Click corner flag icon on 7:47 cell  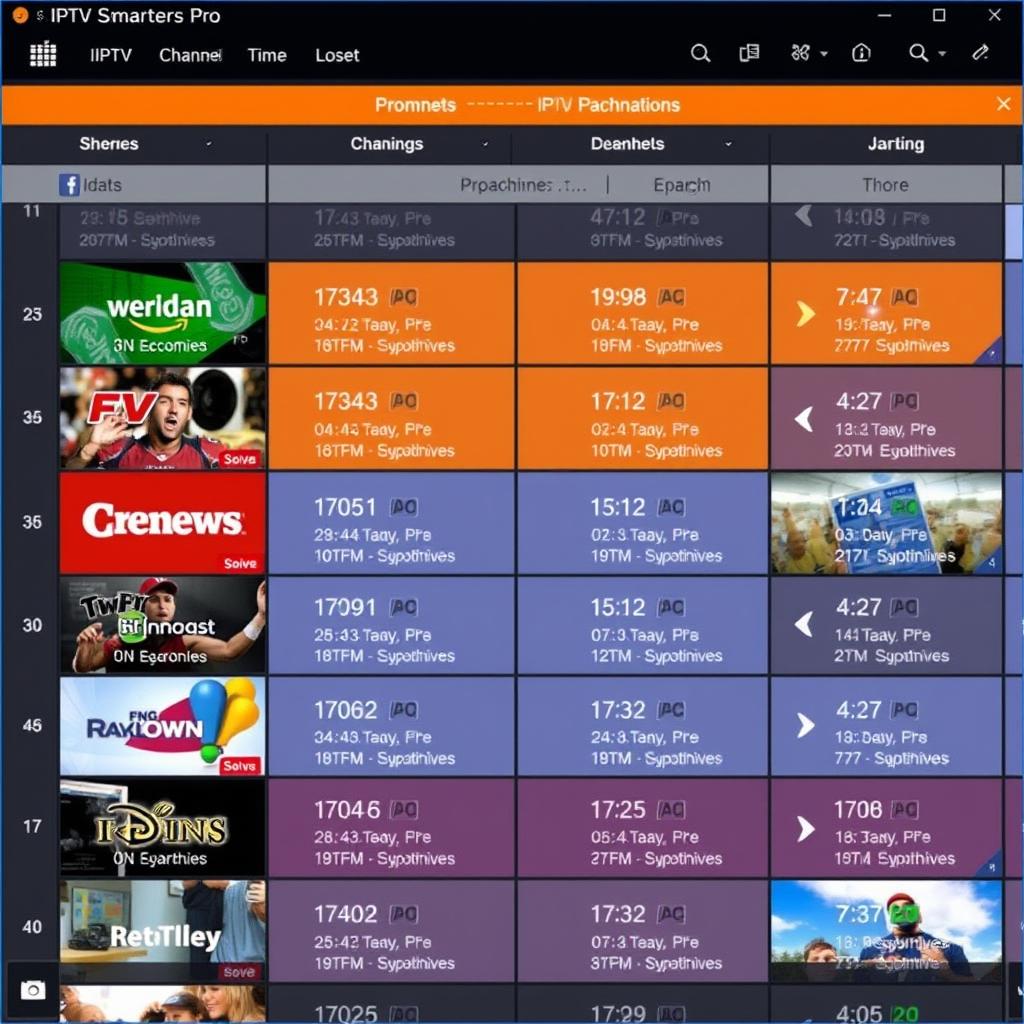(991, 353)
